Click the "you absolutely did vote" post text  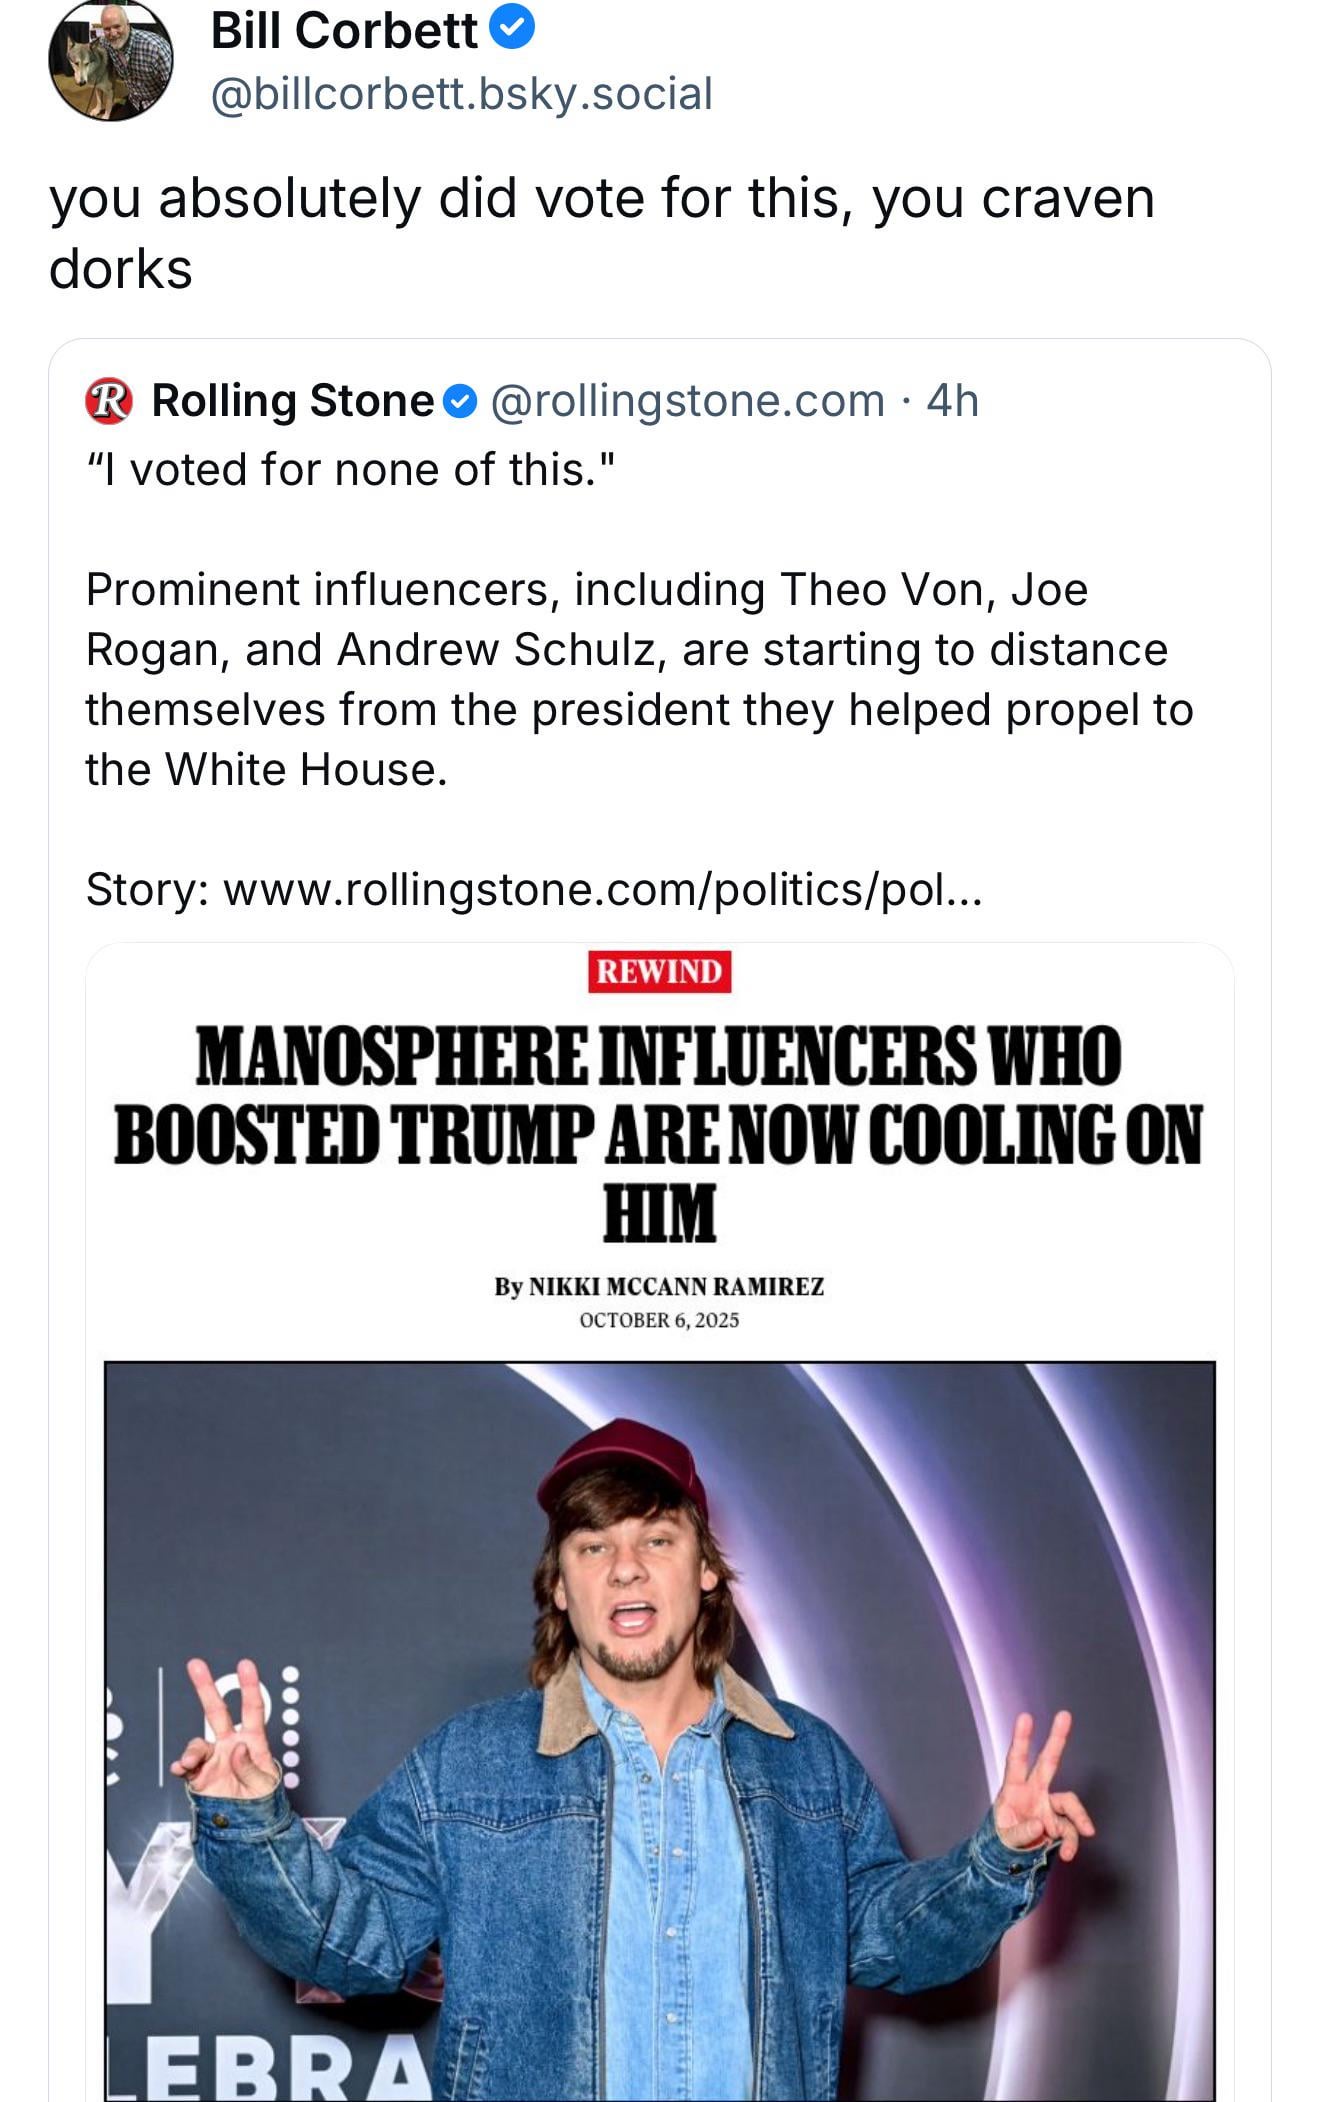[601, 198]
